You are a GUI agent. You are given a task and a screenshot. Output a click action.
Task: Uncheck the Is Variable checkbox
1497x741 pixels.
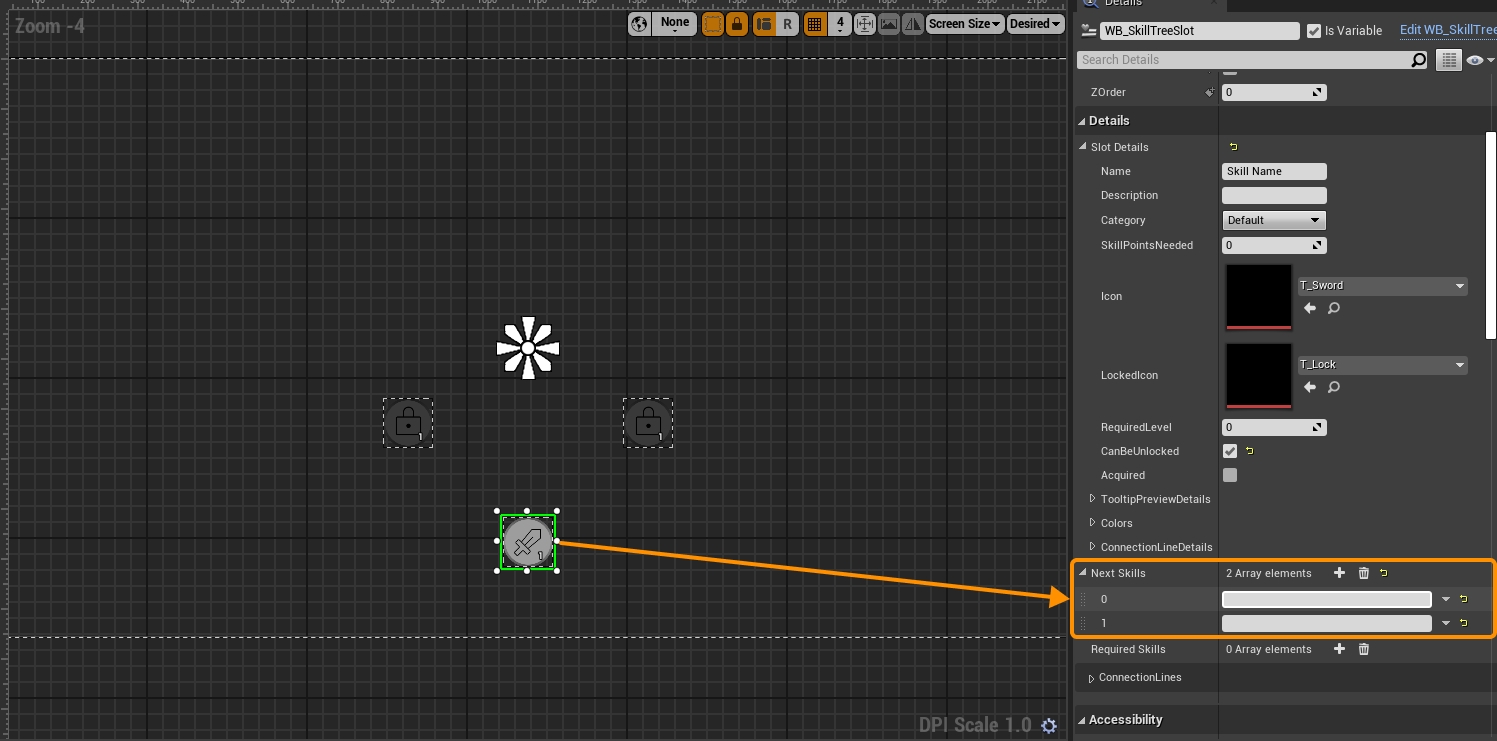point(1314,31)
